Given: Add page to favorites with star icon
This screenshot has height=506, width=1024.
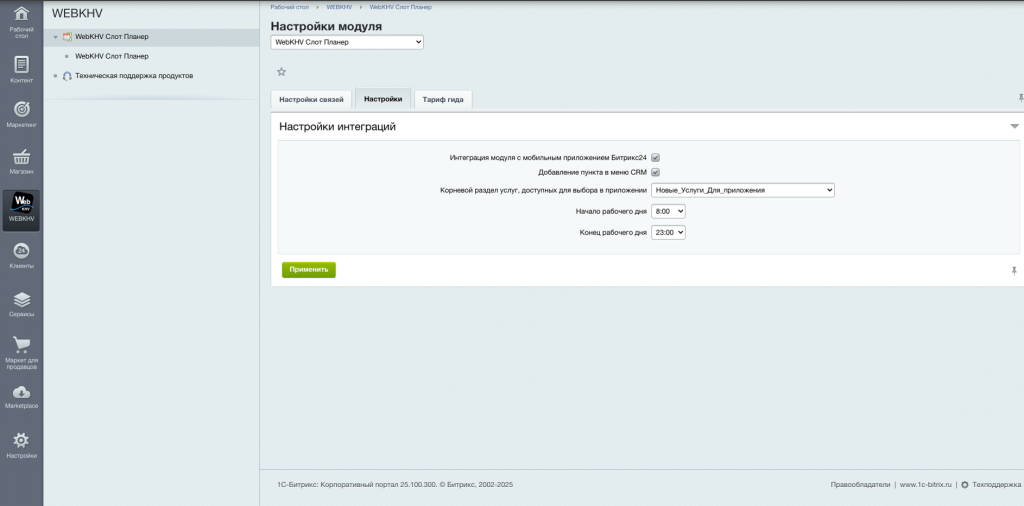Looking at the screenshot, I should pyautogui.click(x=281, y=72).
